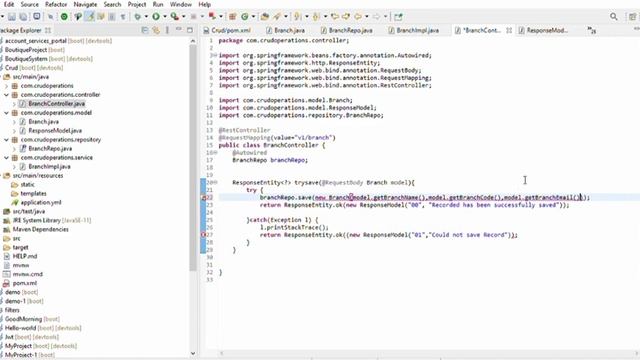Maximize the Package Explorer panel
The height and width of the screenshot is (360, 640).
(x=190, y=30)
